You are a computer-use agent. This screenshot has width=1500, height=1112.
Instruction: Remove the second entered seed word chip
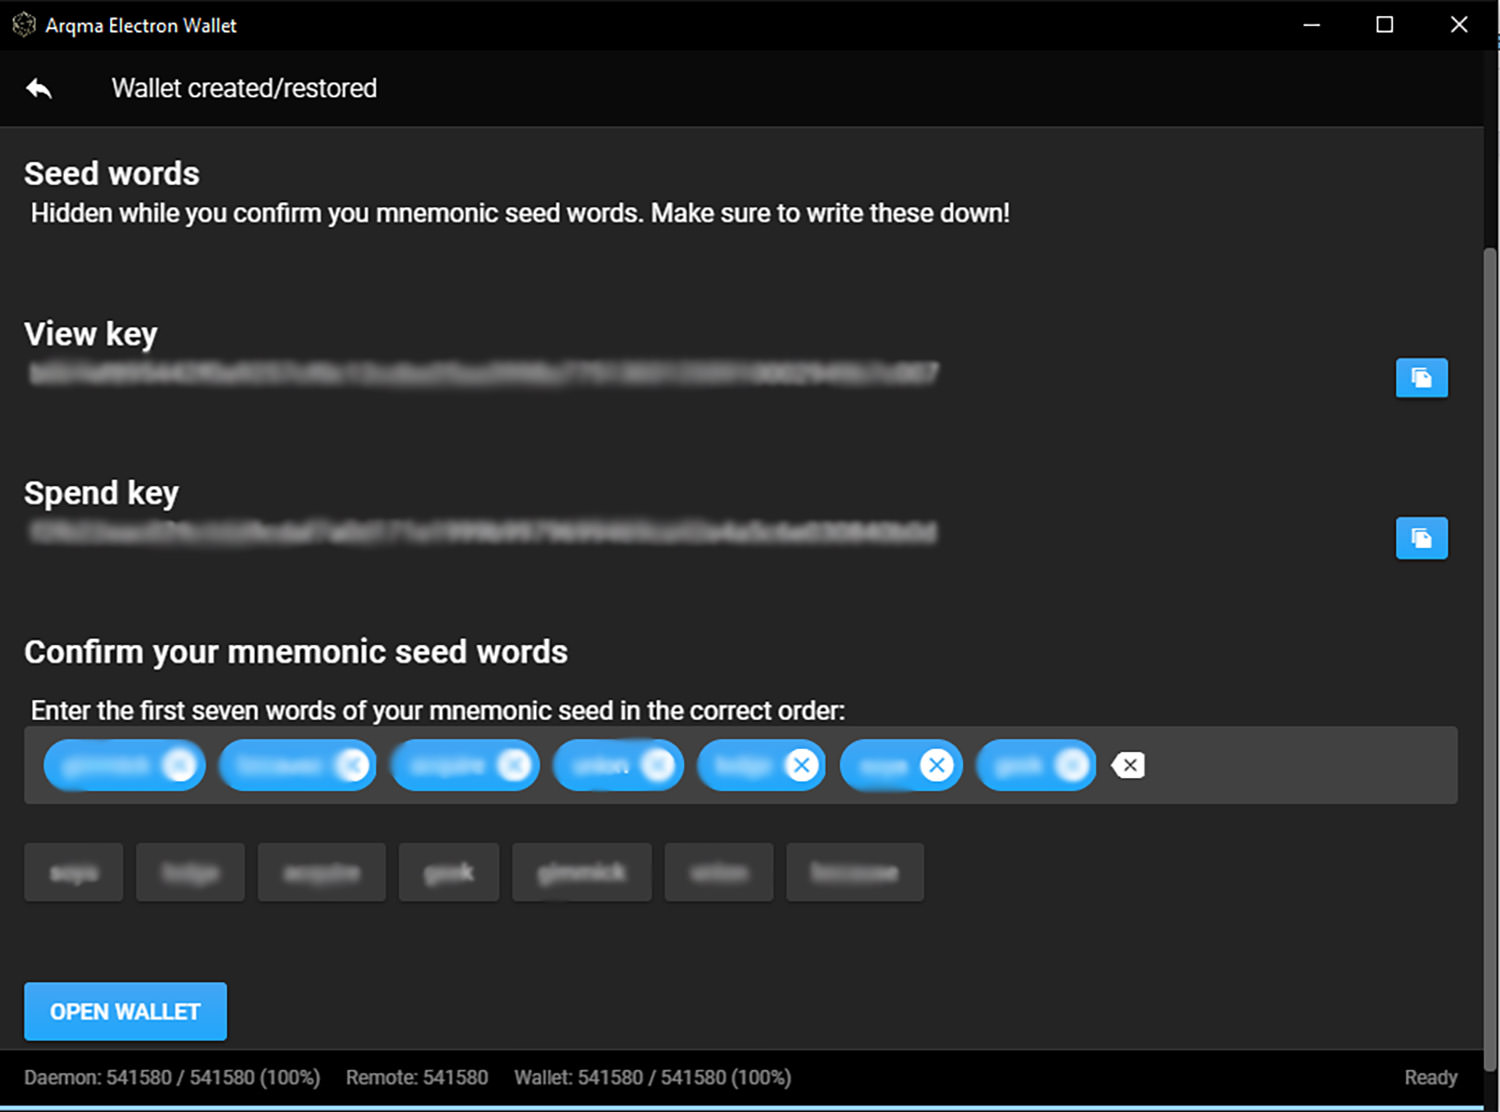(352, 765)
